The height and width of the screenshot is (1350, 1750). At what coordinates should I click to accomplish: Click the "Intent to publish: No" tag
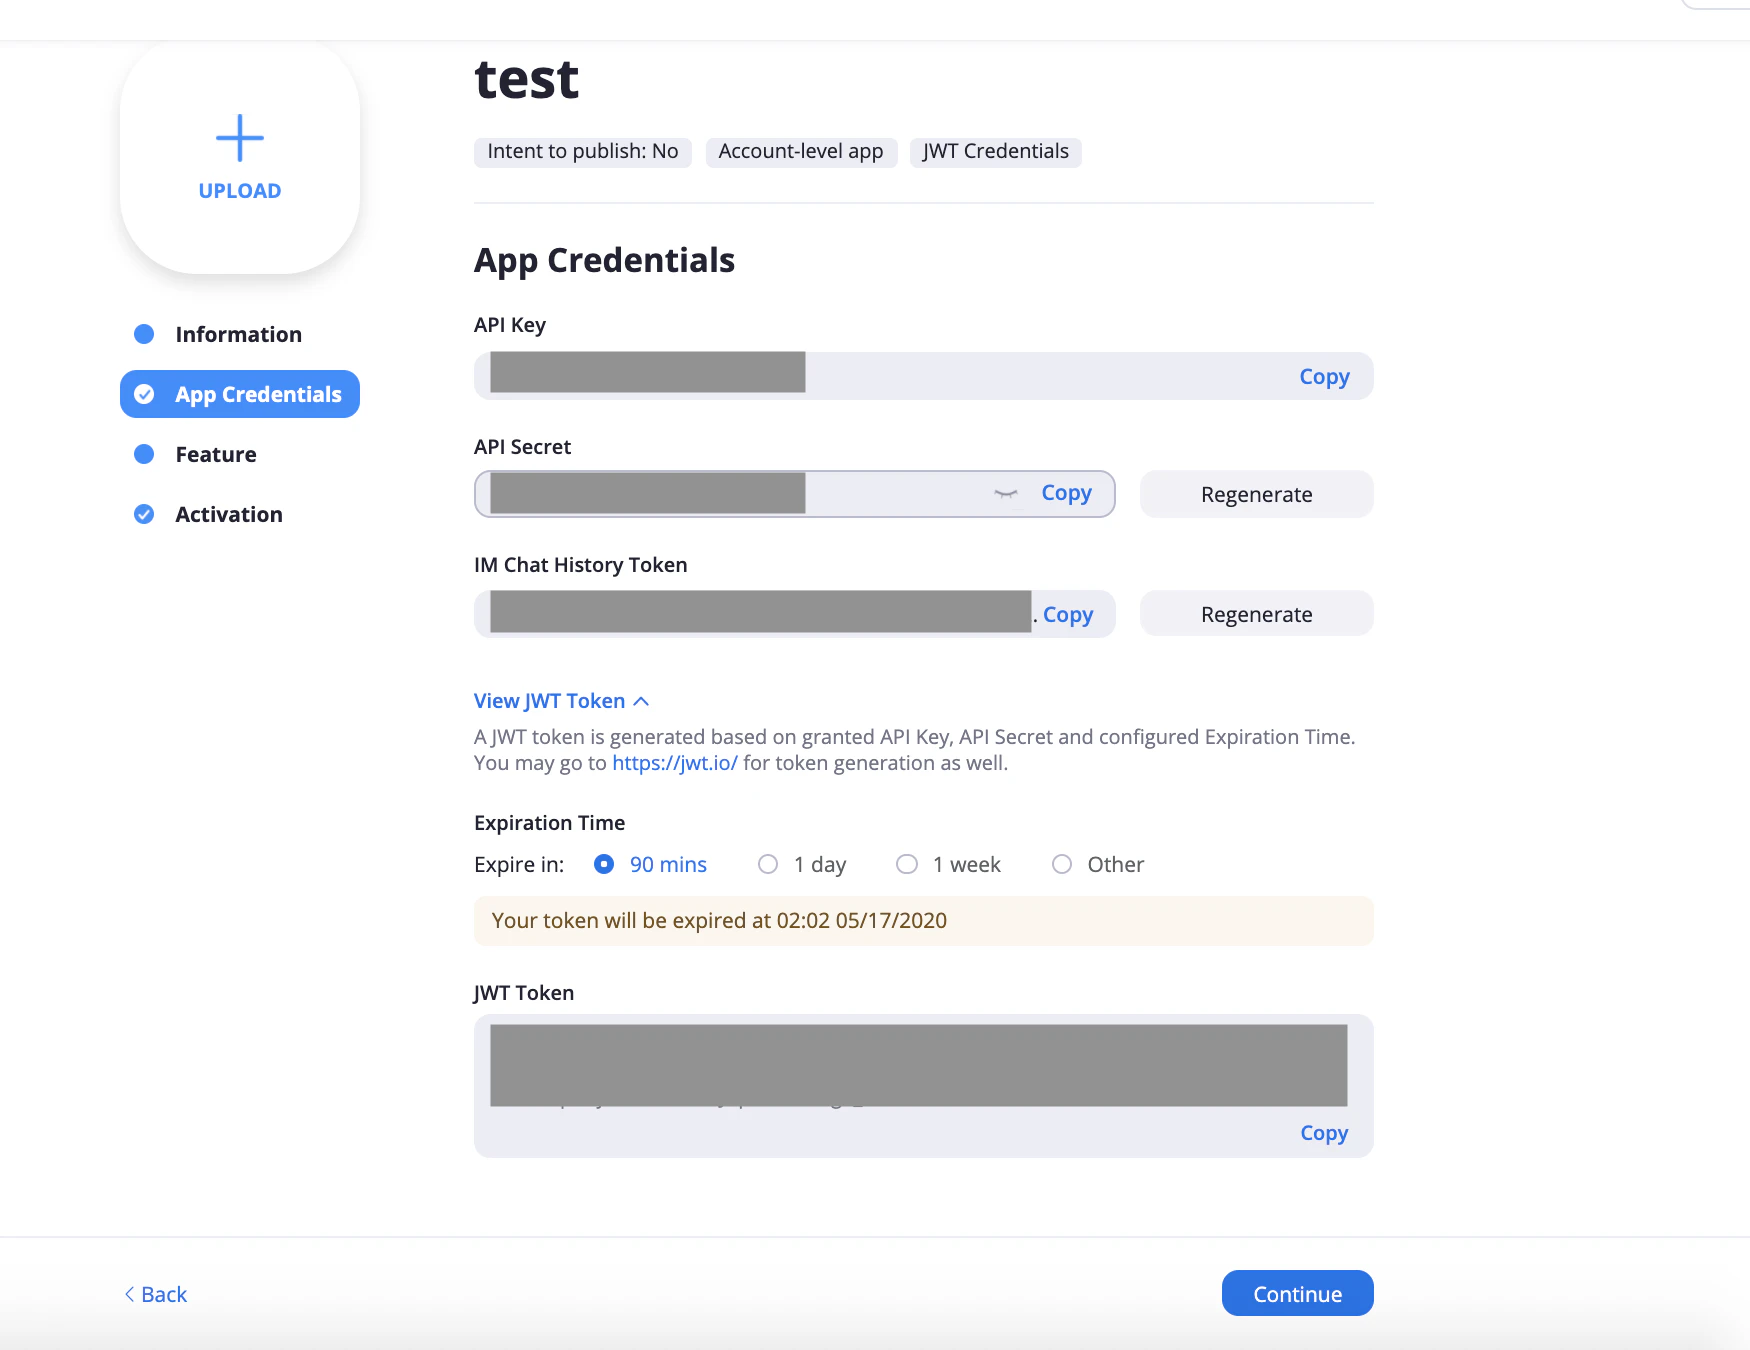click(583, 152)
